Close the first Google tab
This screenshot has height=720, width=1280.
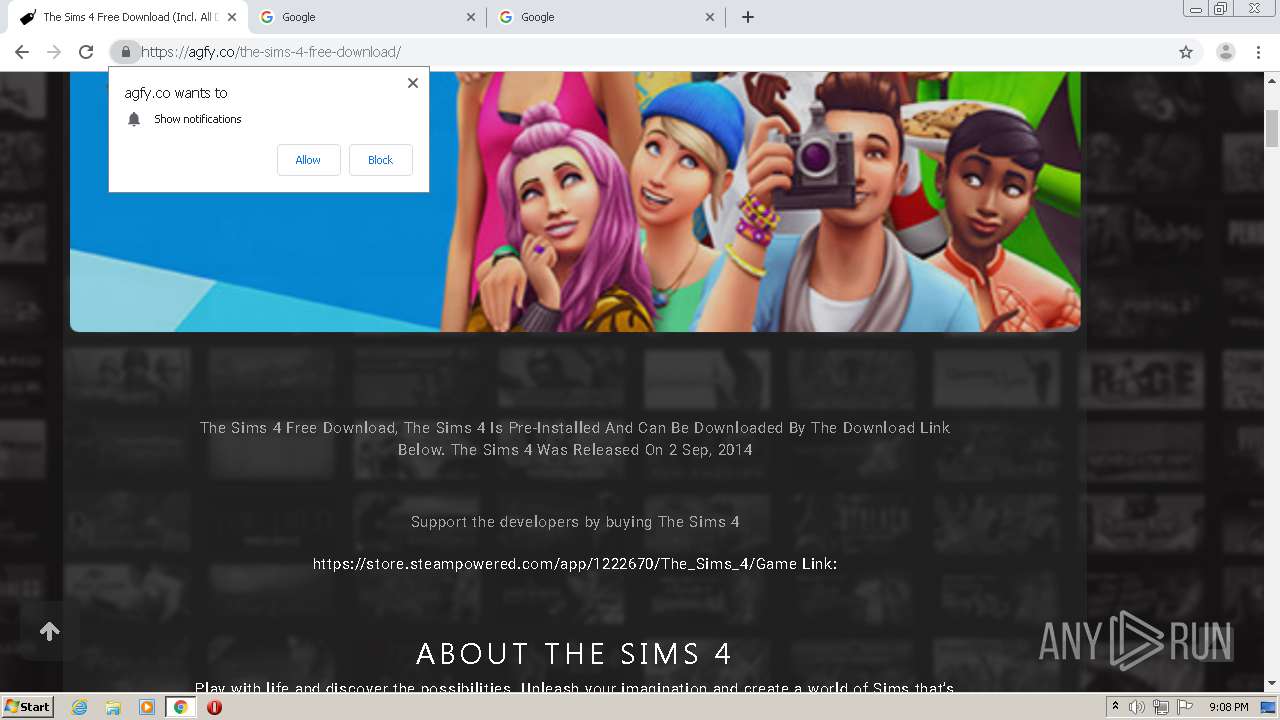(471, 17)
